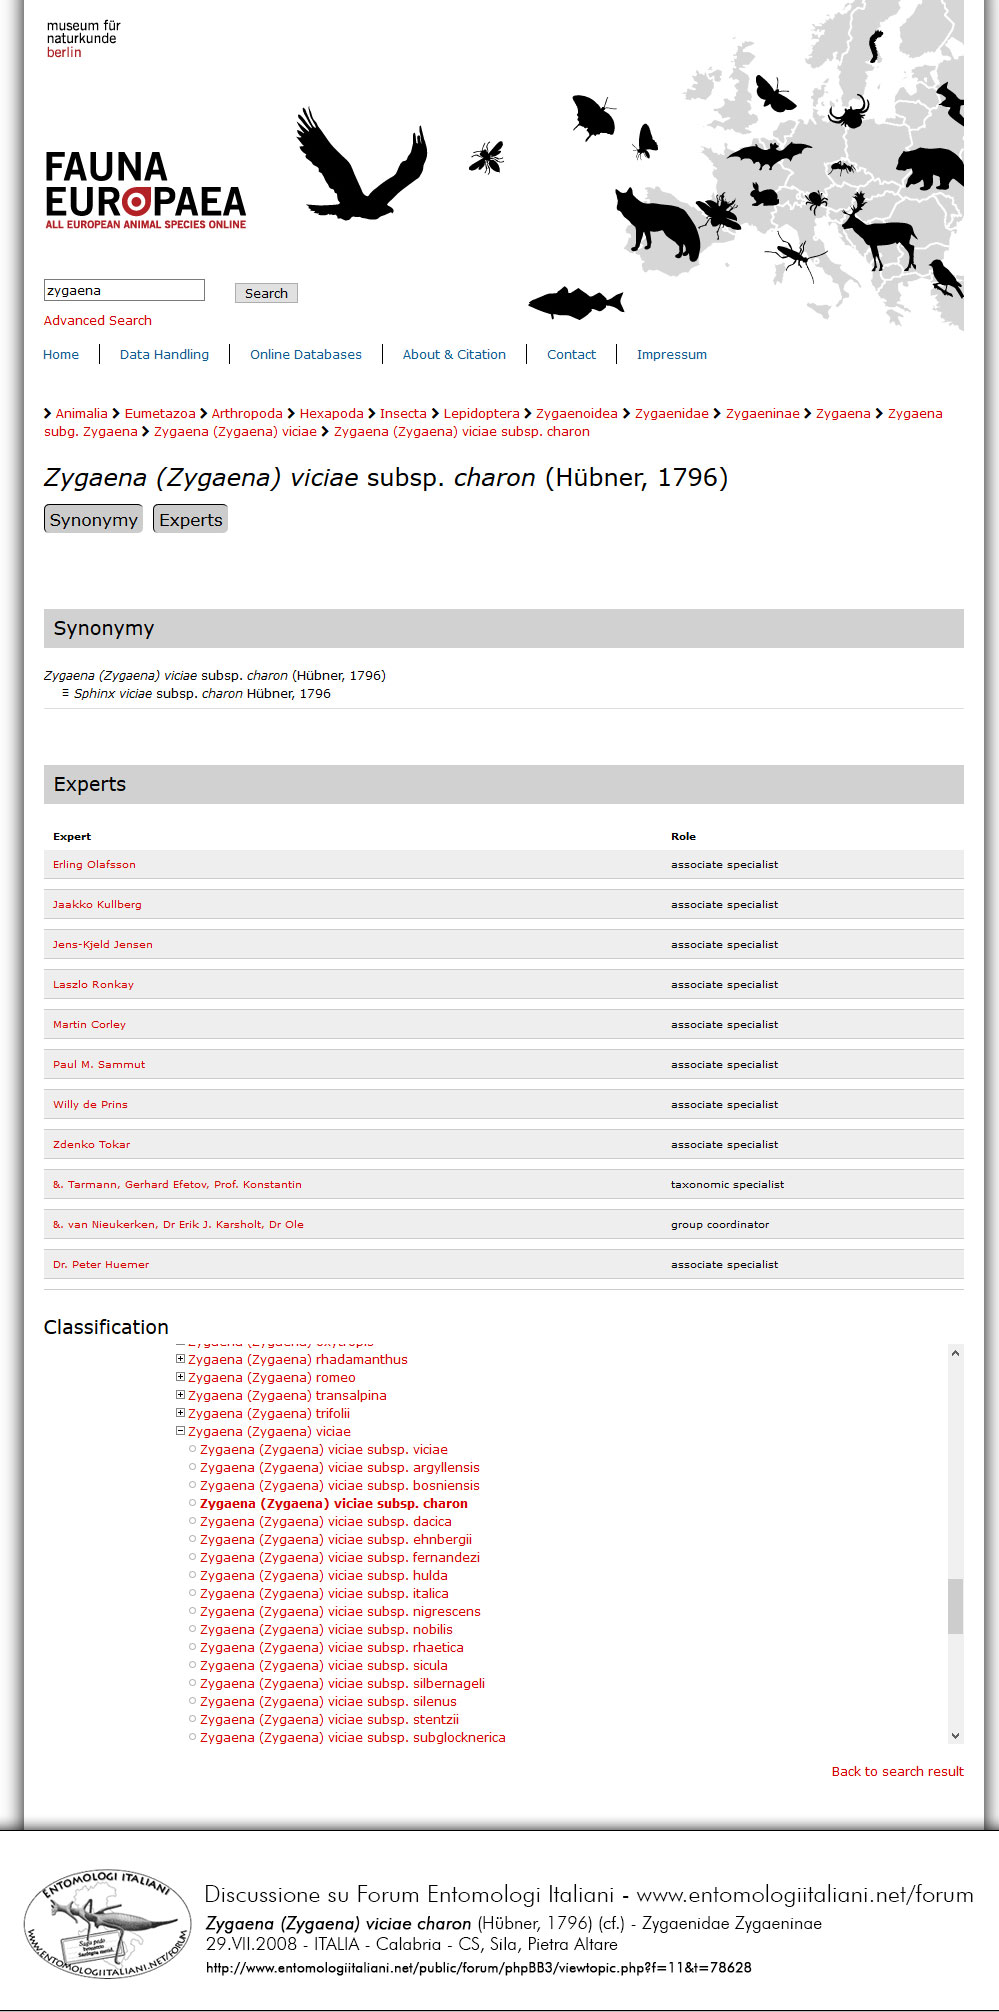Screen dimensions: 999x2012
Task: Click the deer silhouette on the map
Action: (878, 233)
